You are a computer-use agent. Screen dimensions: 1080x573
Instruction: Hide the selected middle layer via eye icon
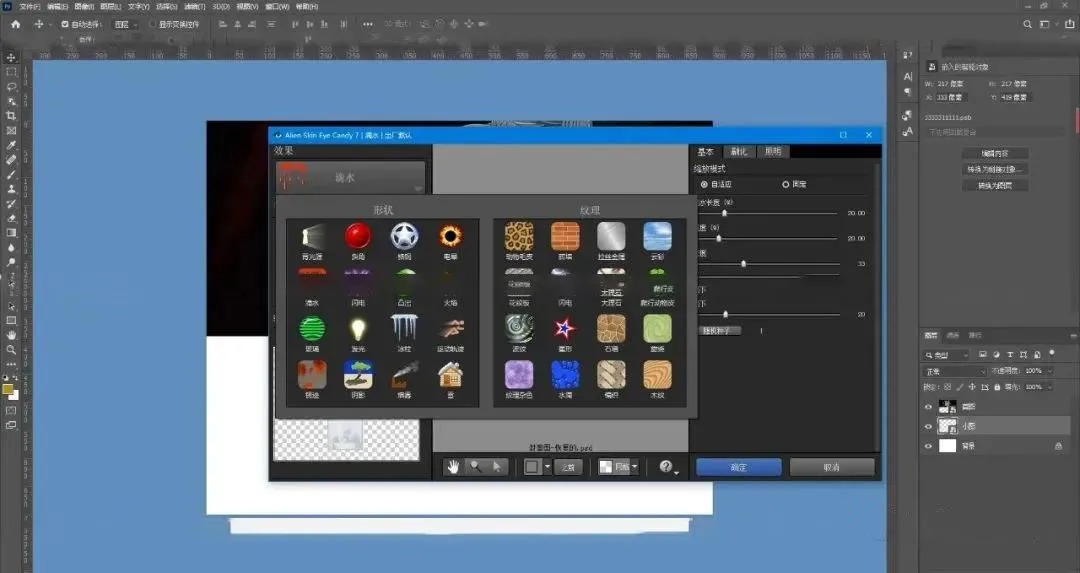928,426
